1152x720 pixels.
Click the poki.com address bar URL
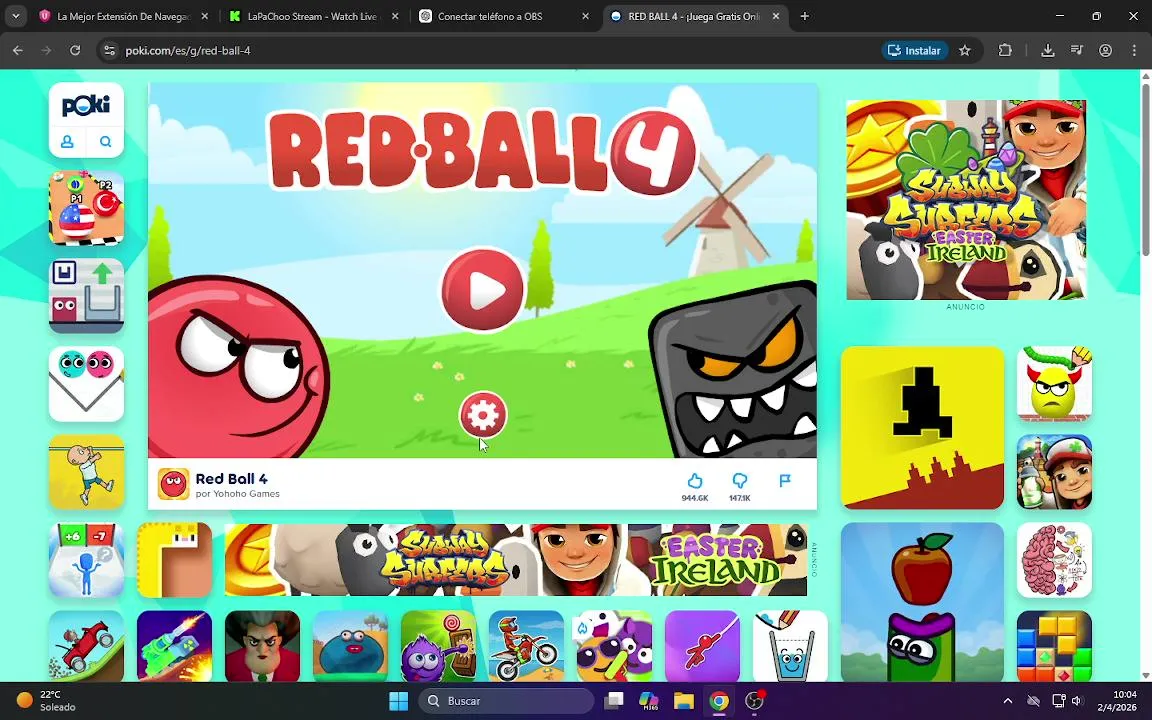[x=187, y=51]
